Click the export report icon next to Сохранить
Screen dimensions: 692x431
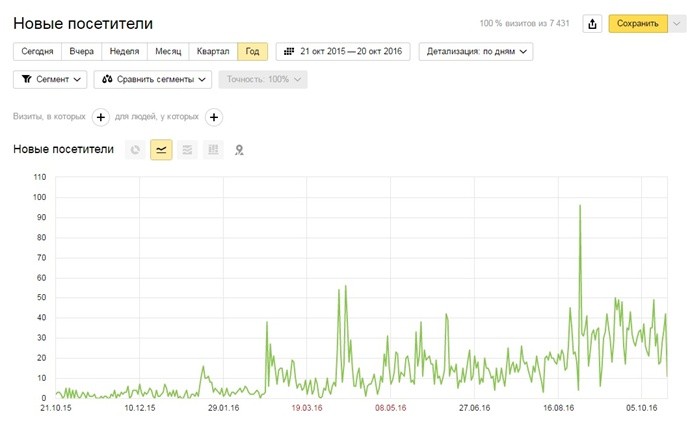(x=592, y=23)
